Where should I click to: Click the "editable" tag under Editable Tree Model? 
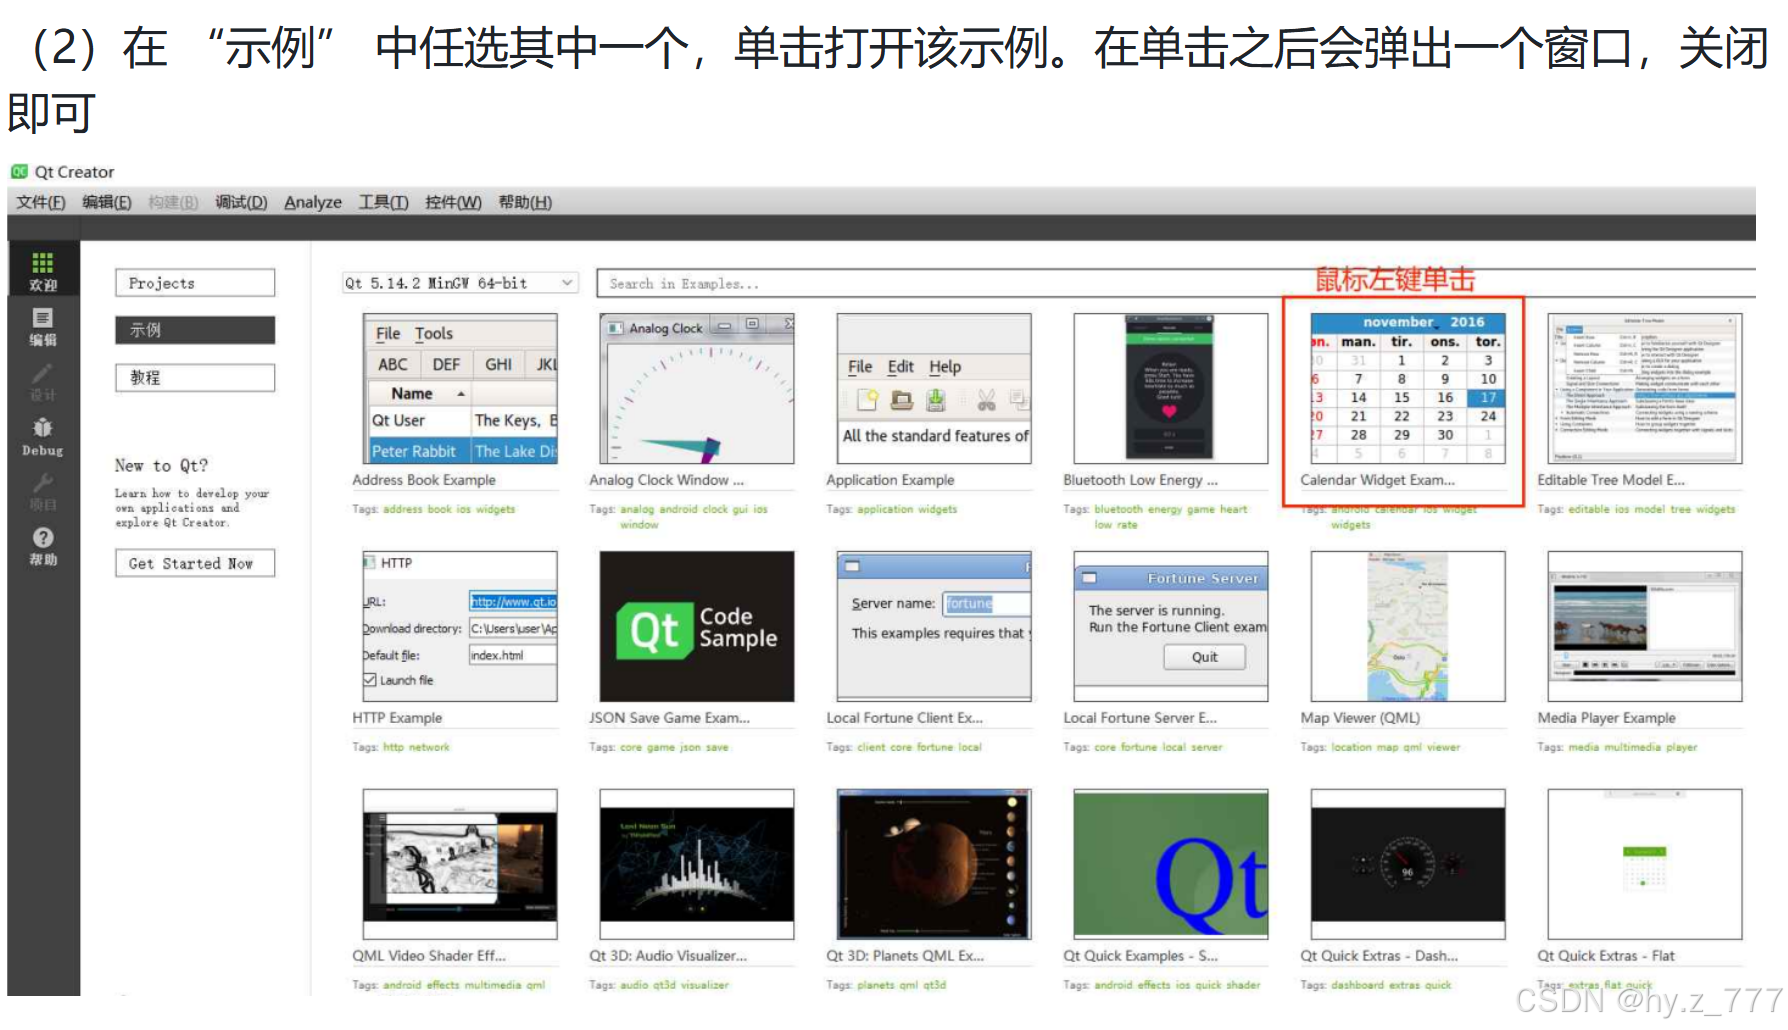pyautogui.click(x=1589, y=509)
